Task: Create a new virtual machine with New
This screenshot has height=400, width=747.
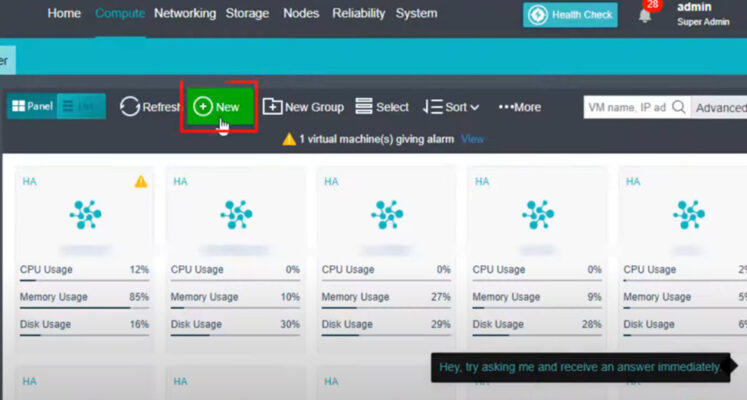Action: click(220, 107)
